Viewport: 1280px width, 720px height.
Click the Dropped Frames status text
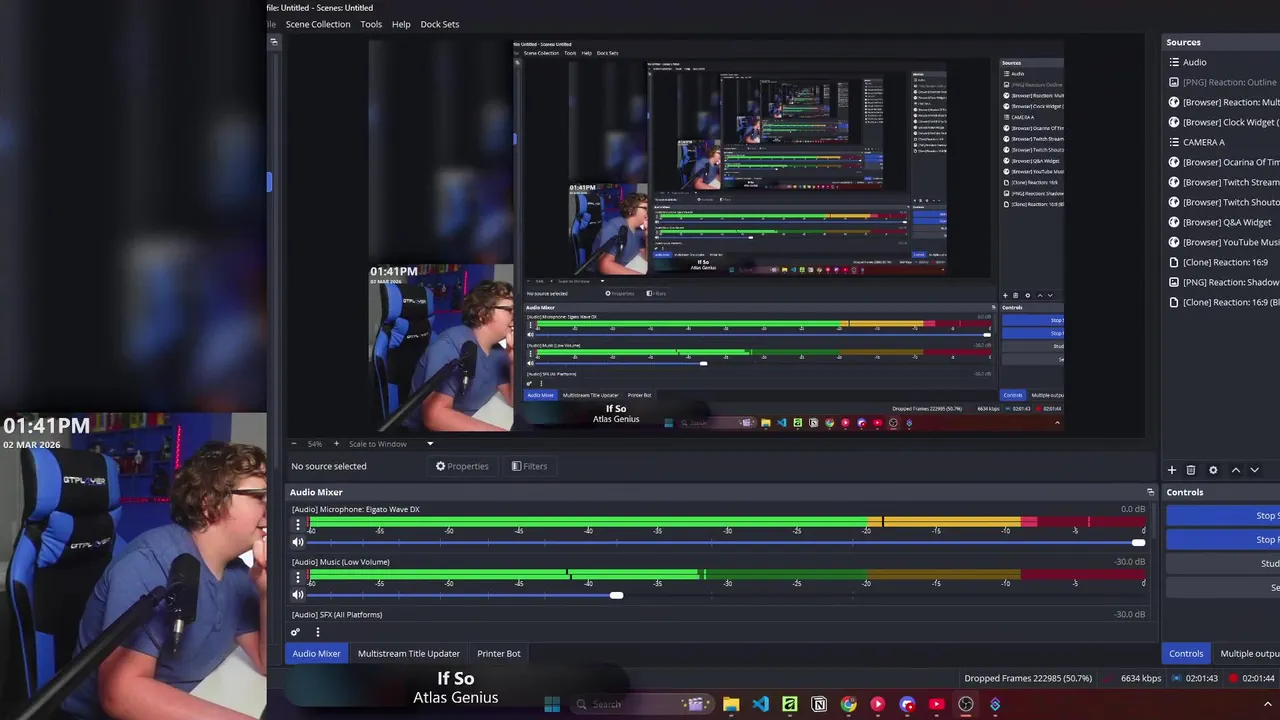pos(1028,678)
